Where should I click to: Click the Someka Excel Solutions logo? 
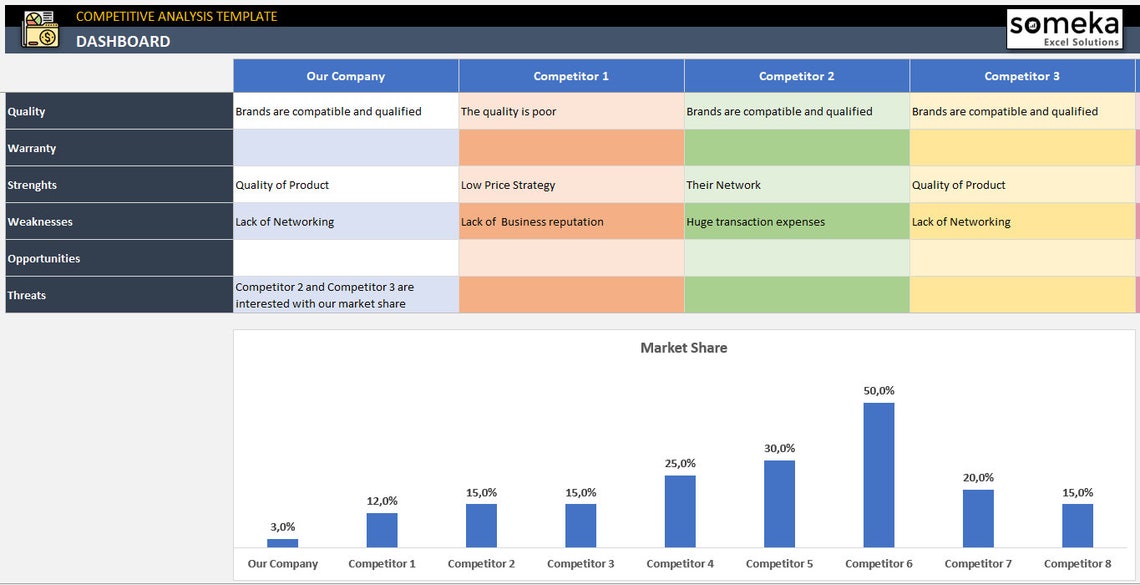1063,28
